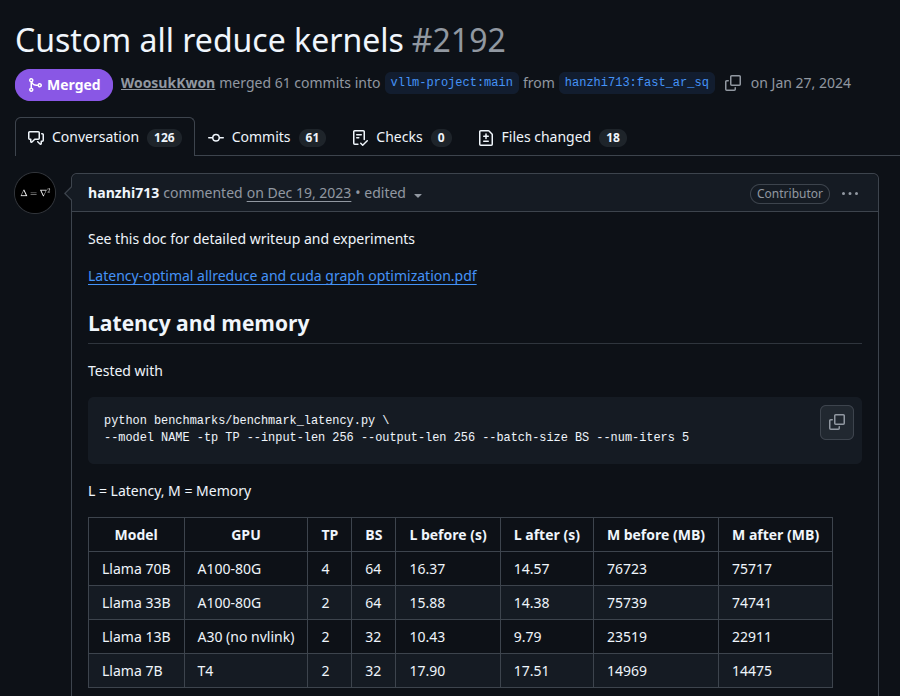Screen dimensions: 900x696
Task: Click the Commits count 61 badge
Action: (312, 138)
